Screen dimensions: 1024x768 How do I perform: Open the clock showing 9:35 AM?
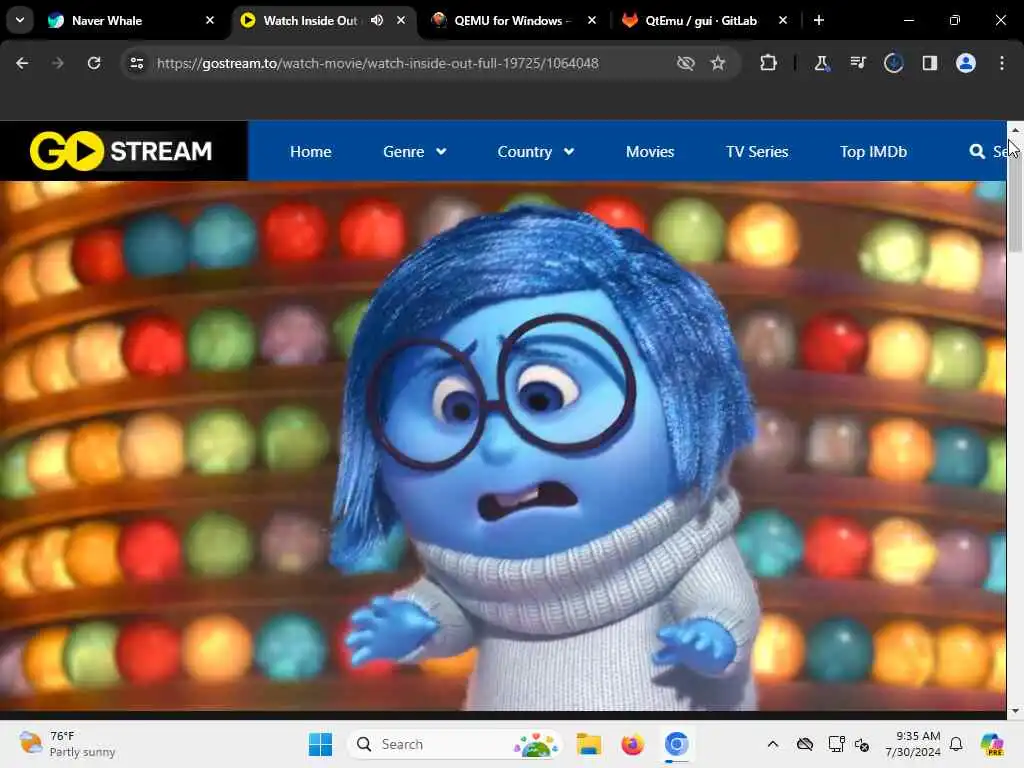tap(912, 744)
